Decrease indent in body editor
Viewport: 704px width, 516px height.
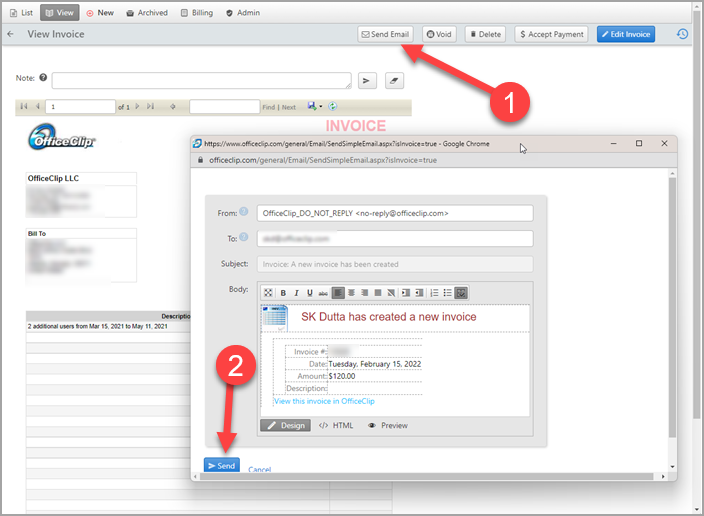419,293
